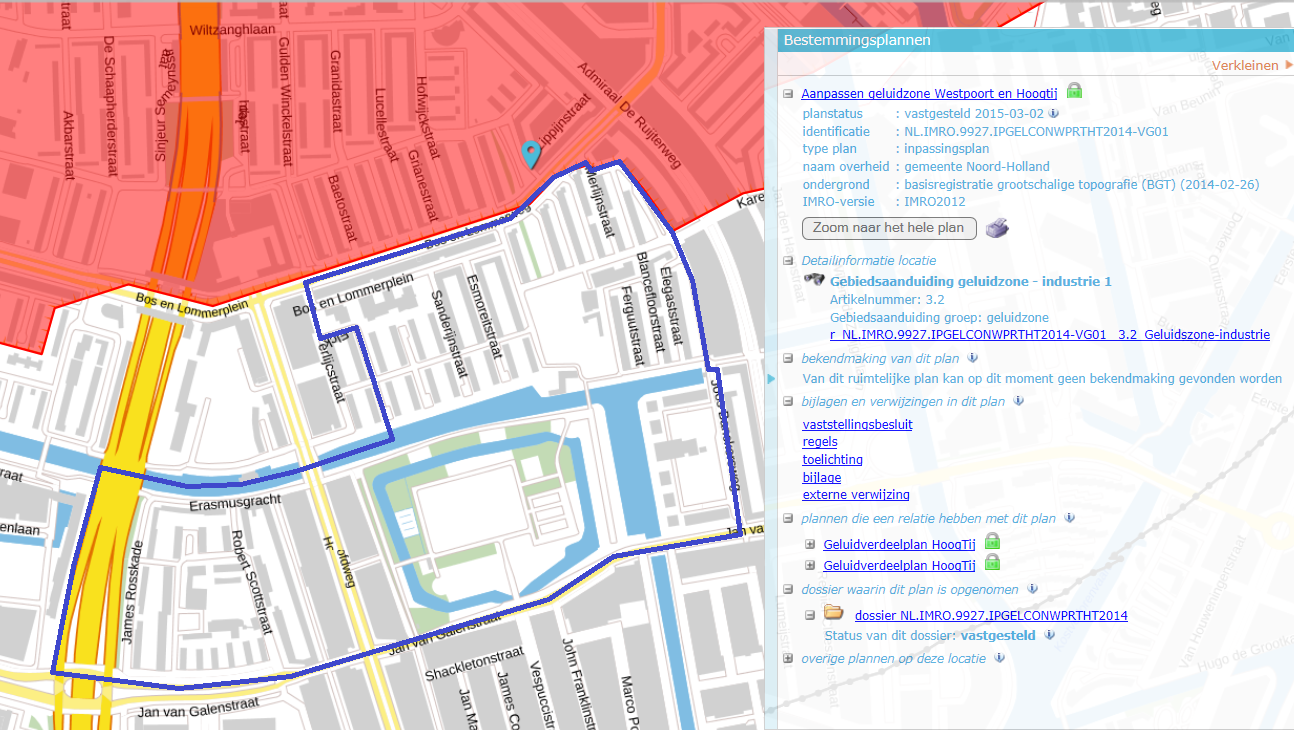Collapse bijlagen en verwijzingen section

[x=789, y=402]
